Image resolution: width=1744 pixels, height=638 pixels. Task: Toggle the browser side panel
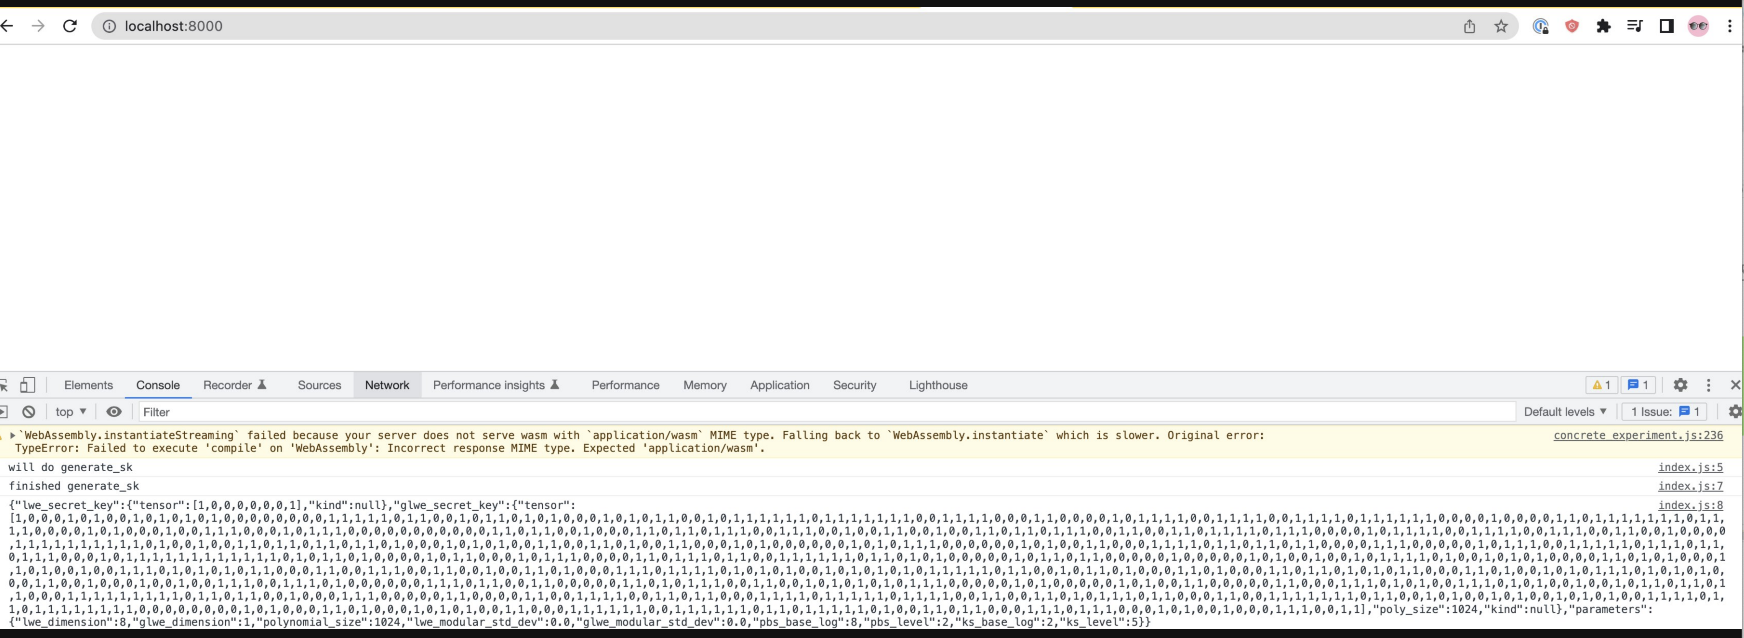click(x=1666, y=26)
